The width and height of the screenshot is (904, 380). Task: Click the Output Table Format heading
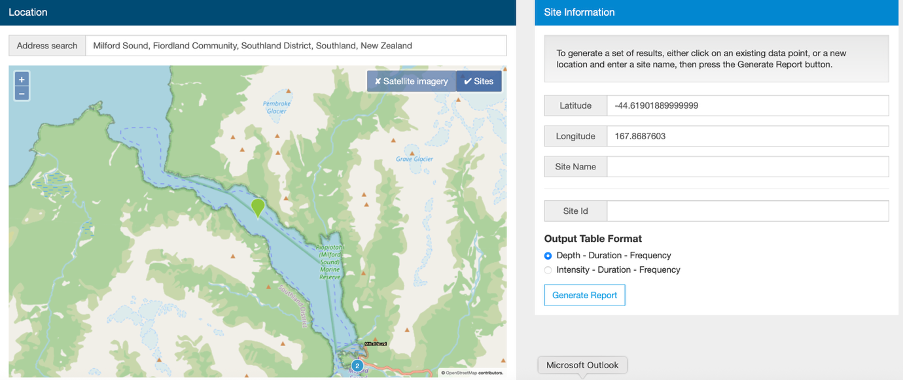[x=593, y=239]
